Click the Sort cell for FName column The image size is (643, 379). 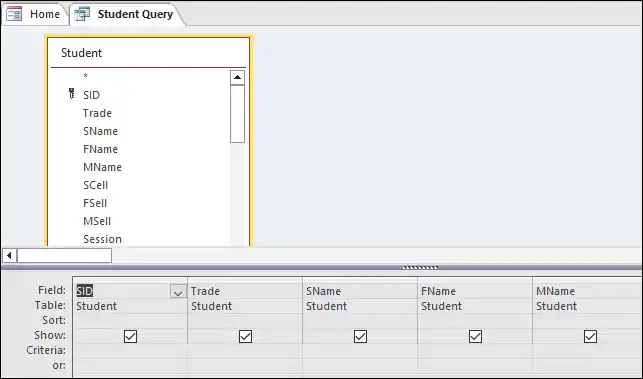click(475, 321)
